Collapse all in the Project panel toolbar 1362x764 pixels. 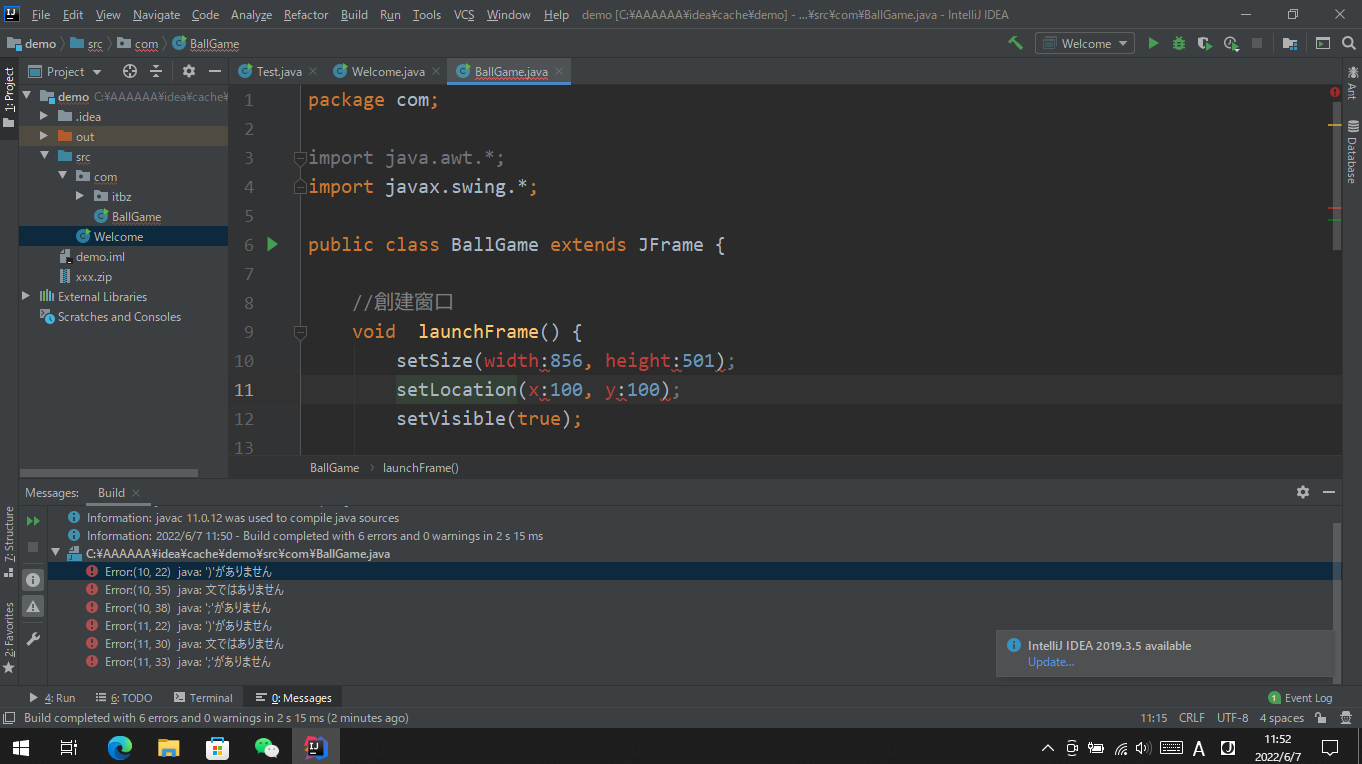click(x=156, y=71)
